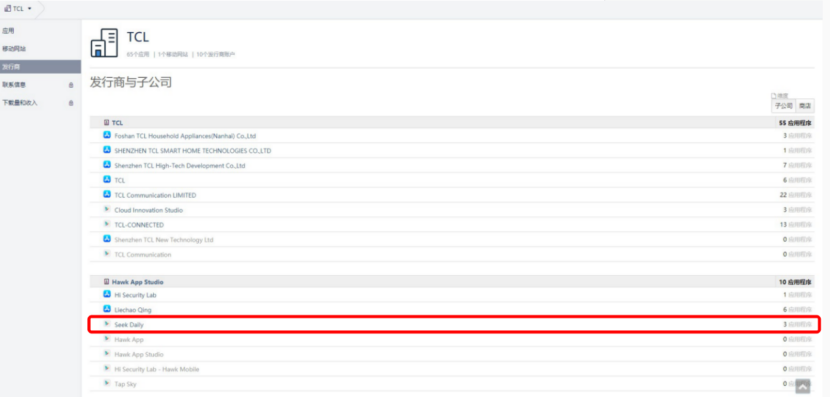Click the Hawk App Studio group header name
This screenshot has height=397, width=830.
point(138,282)
